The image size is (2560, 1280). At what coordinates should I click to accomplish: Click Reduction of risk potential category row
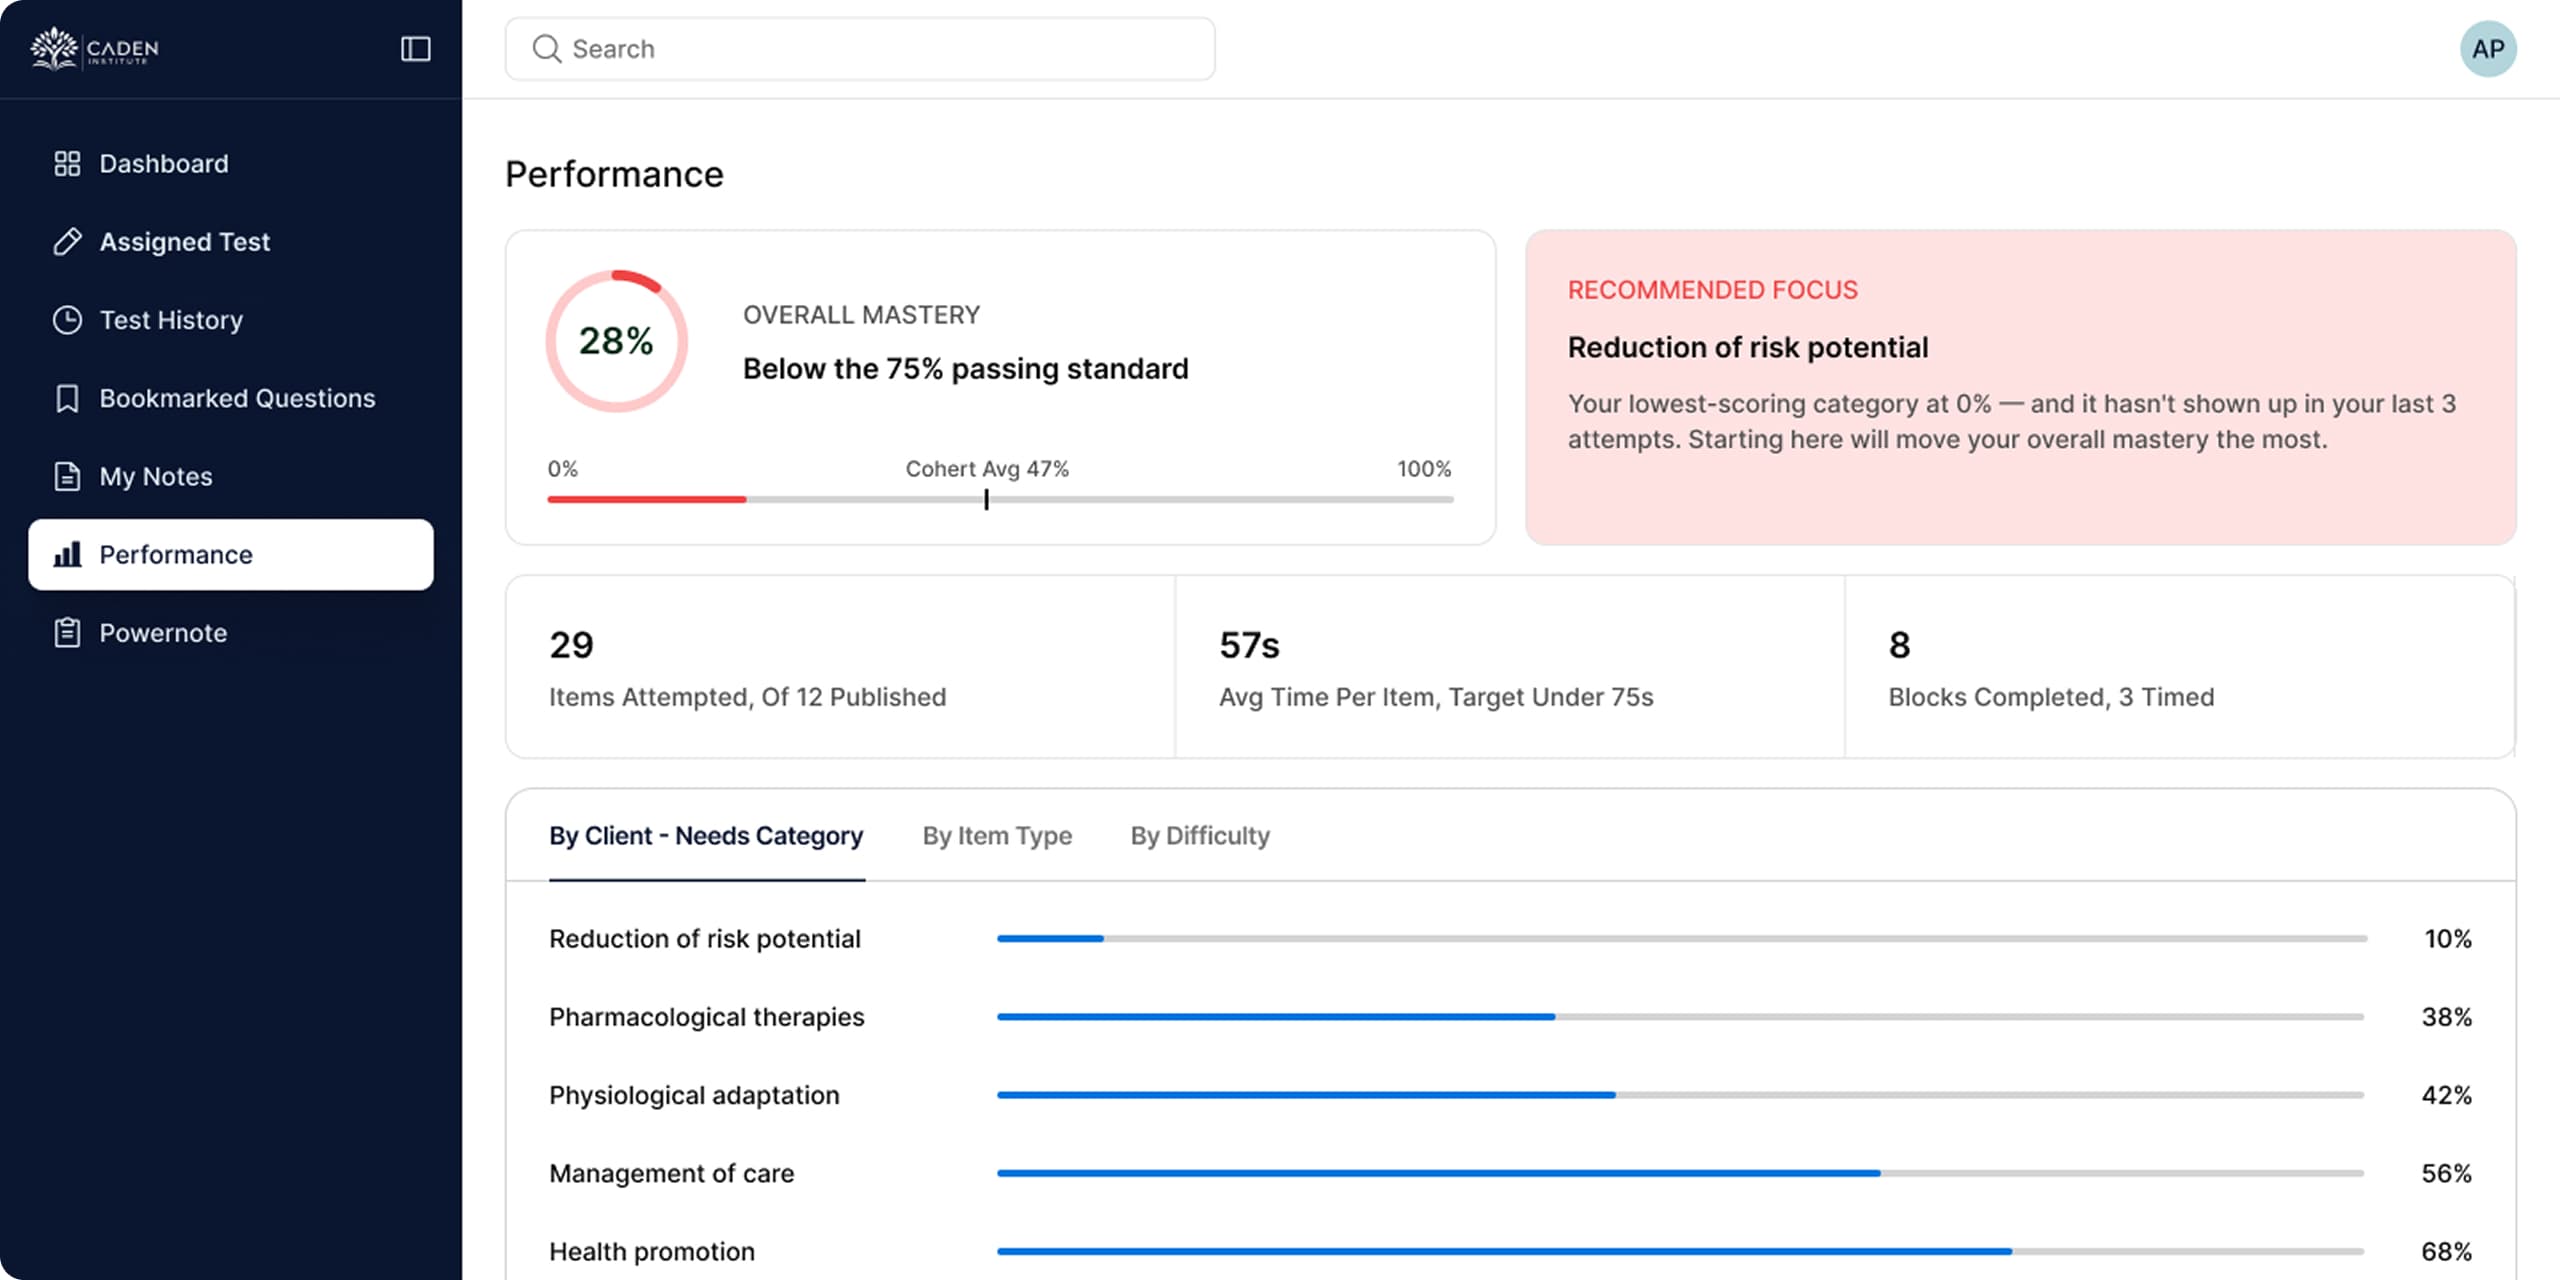[x=1510, y=939]
